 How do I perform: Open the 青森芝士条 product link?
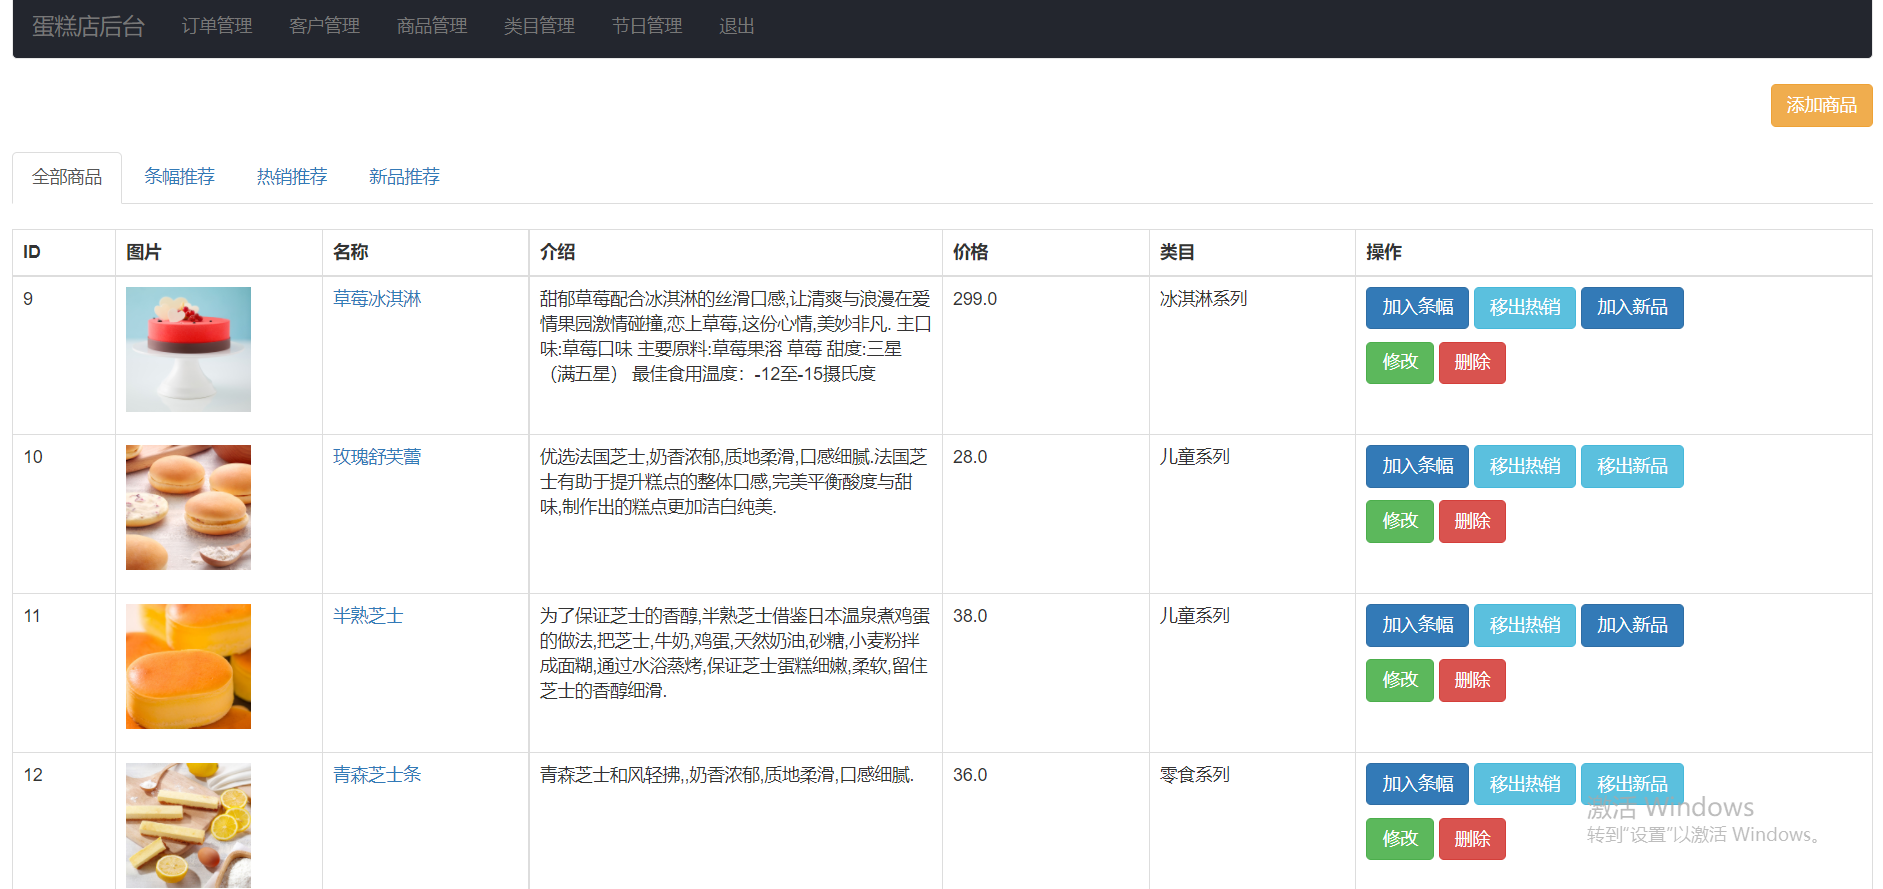pyautogui.click(x=377, y=775)
